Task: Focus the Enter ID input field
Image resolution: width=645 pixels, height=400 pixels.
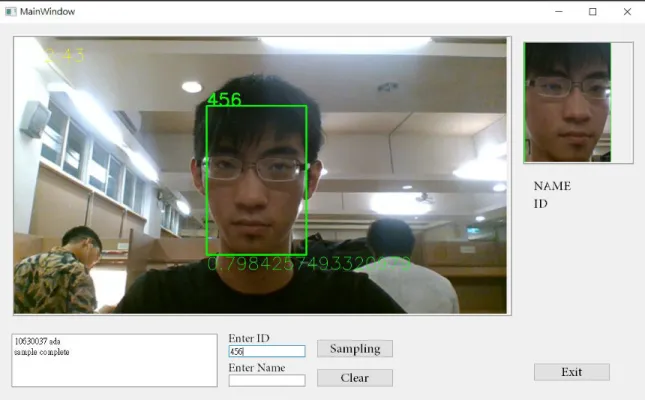Action: pyautogui.click(x=267, y=351)
